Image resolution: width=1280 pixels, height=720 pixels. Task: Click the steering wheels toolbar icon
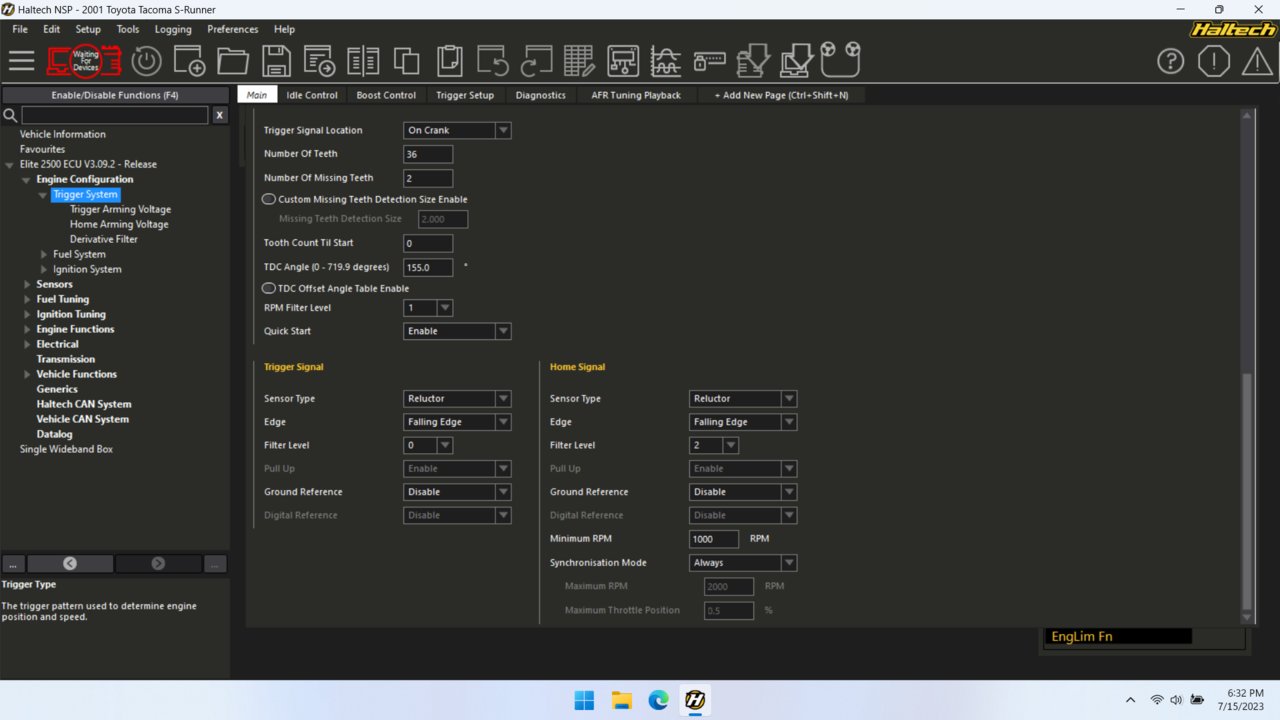pyautogui.click(x=841, y=59)
